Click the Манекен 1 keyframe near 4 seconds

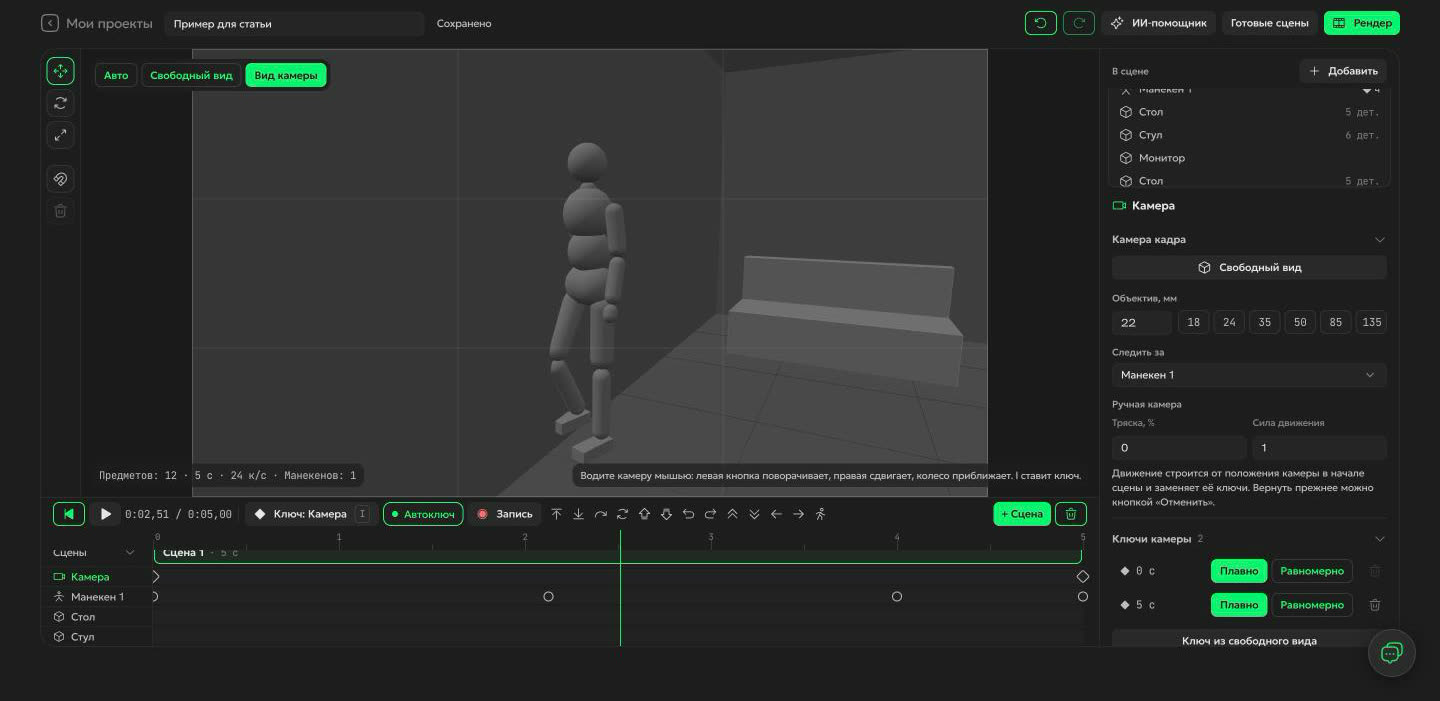[x=897, y=597]
